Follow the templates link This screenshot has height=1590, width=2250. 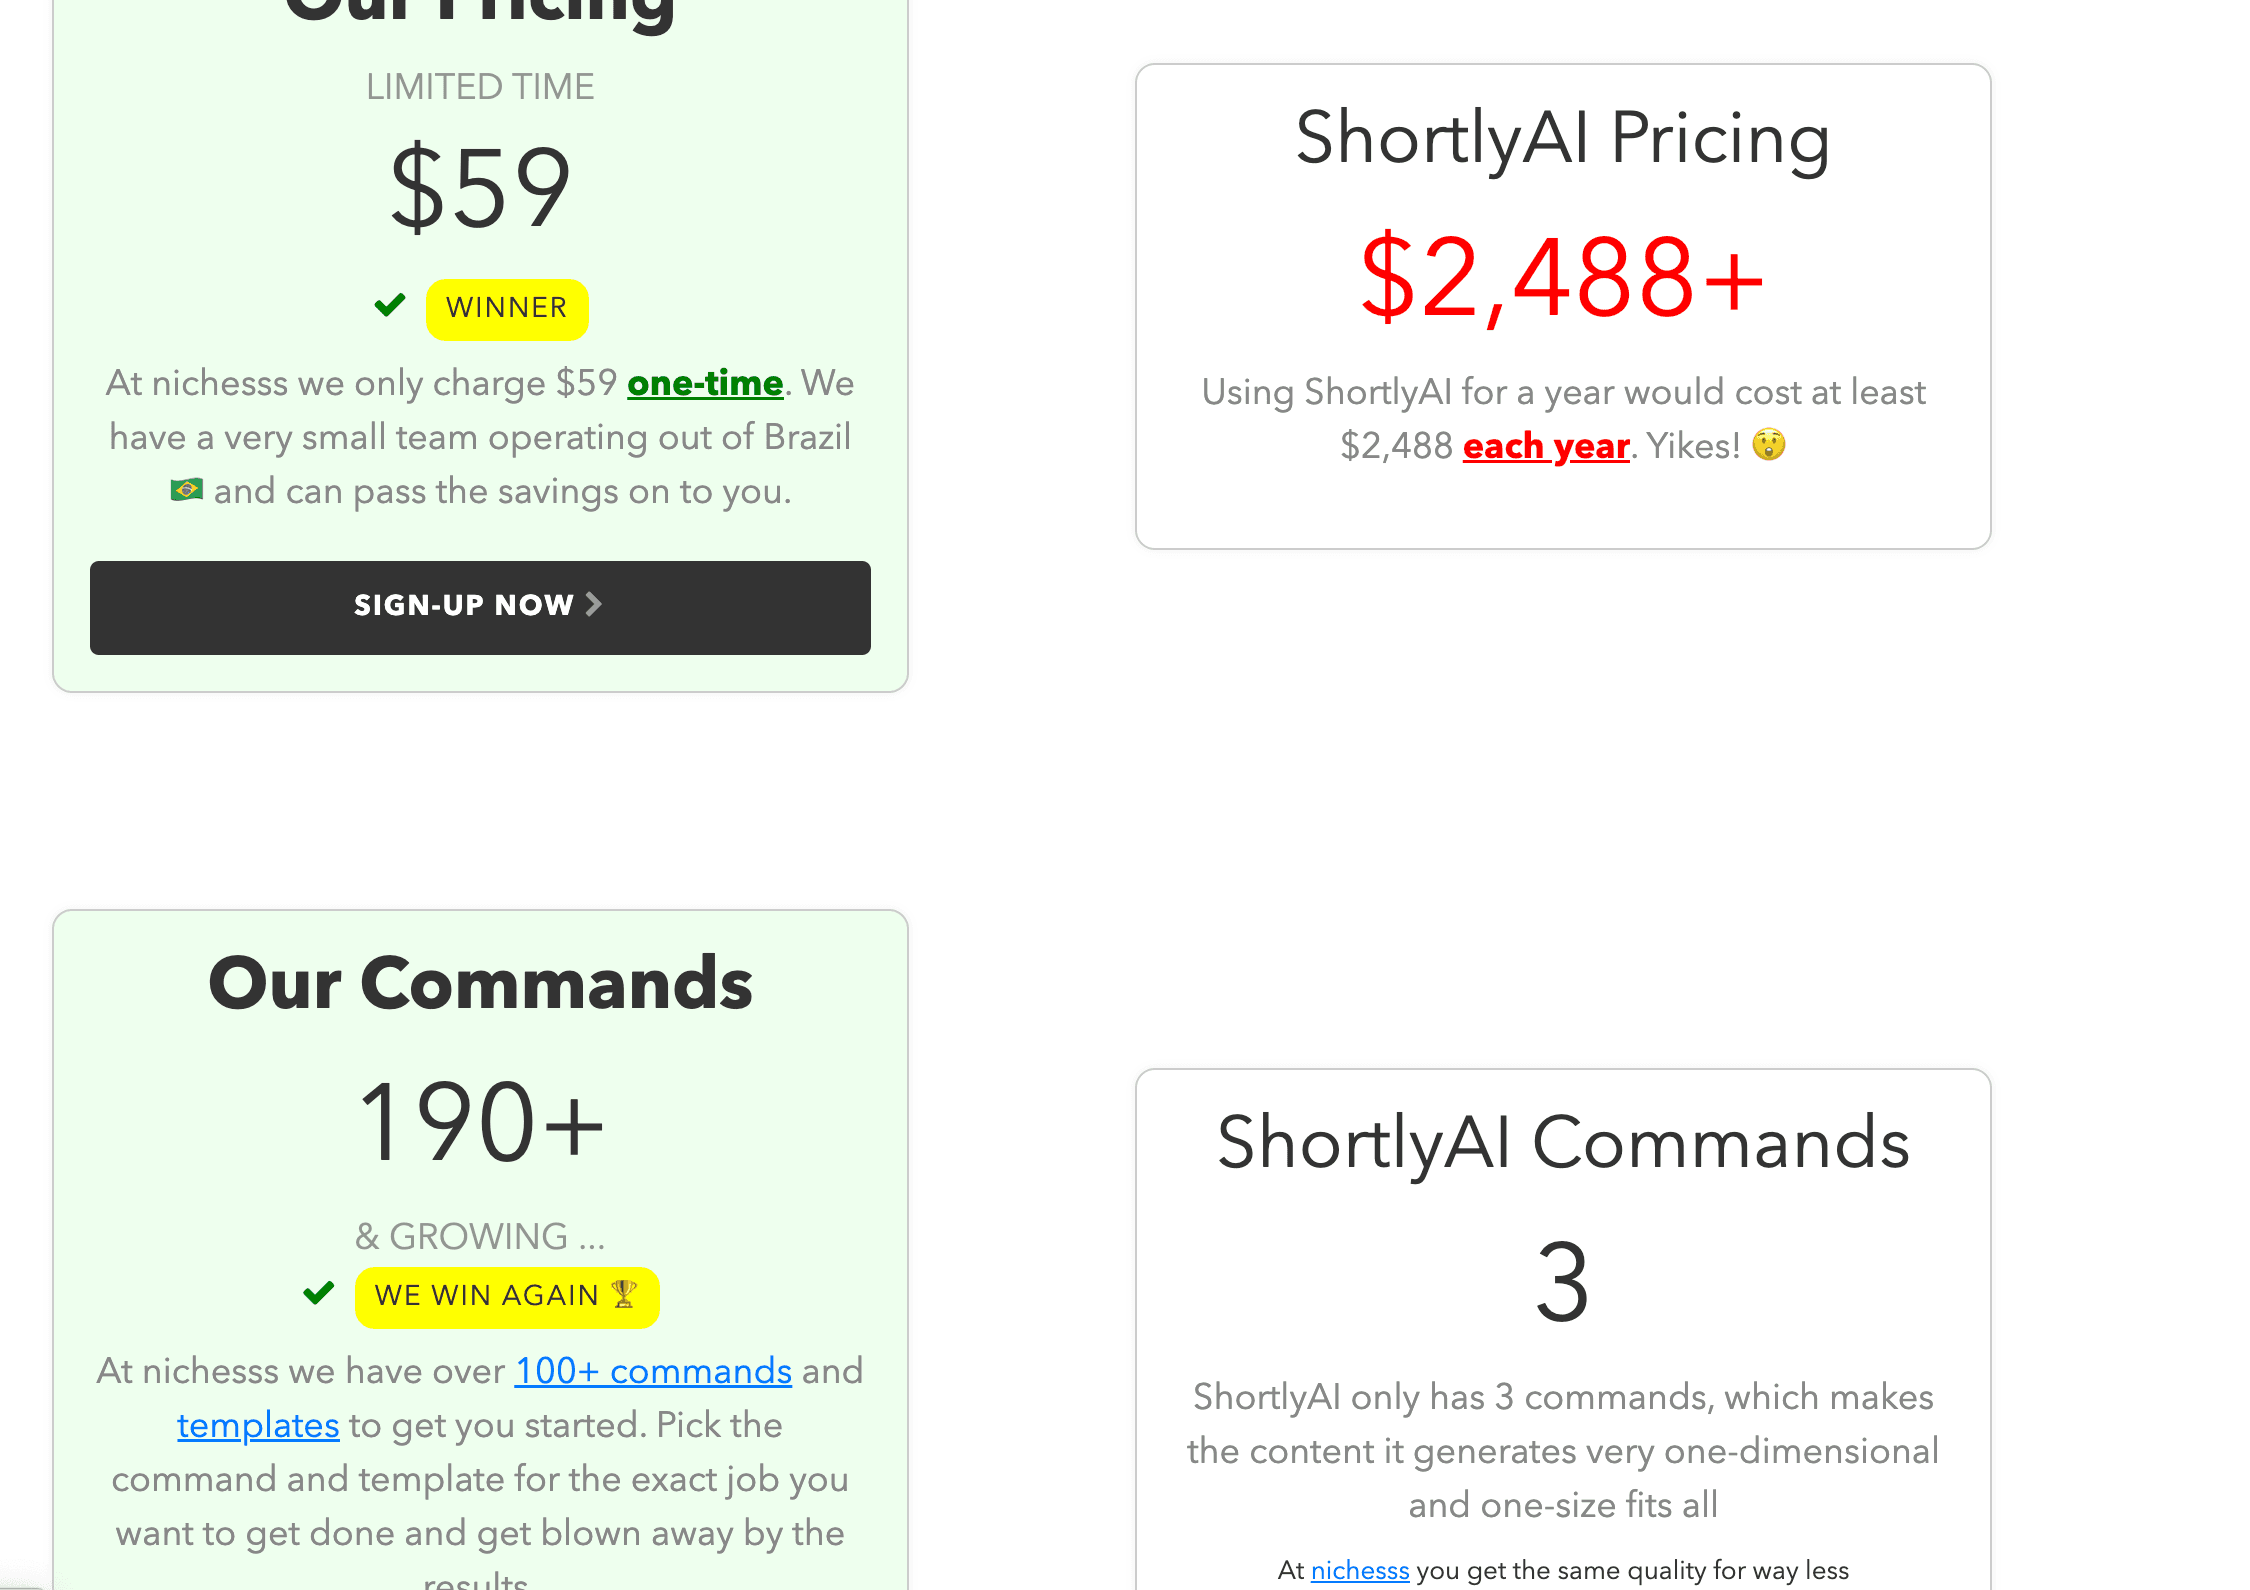click(x=258, y=1425)
